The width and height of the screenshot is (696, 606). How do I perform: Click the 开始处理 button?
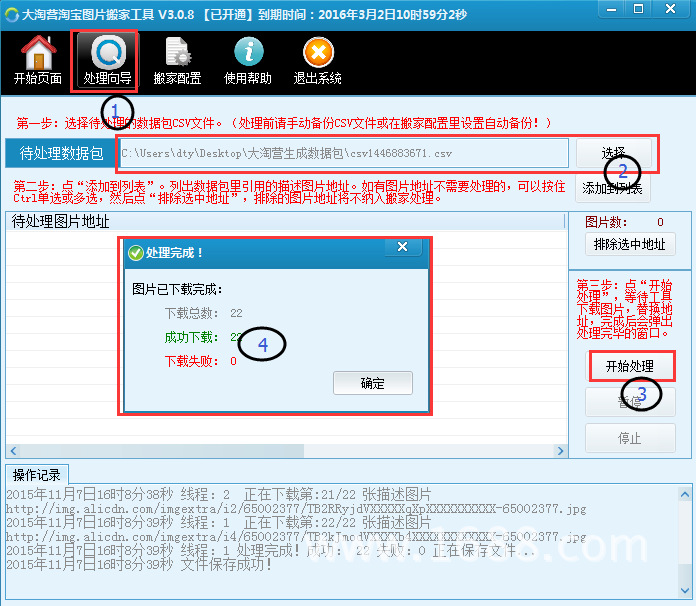pos(630,366)
